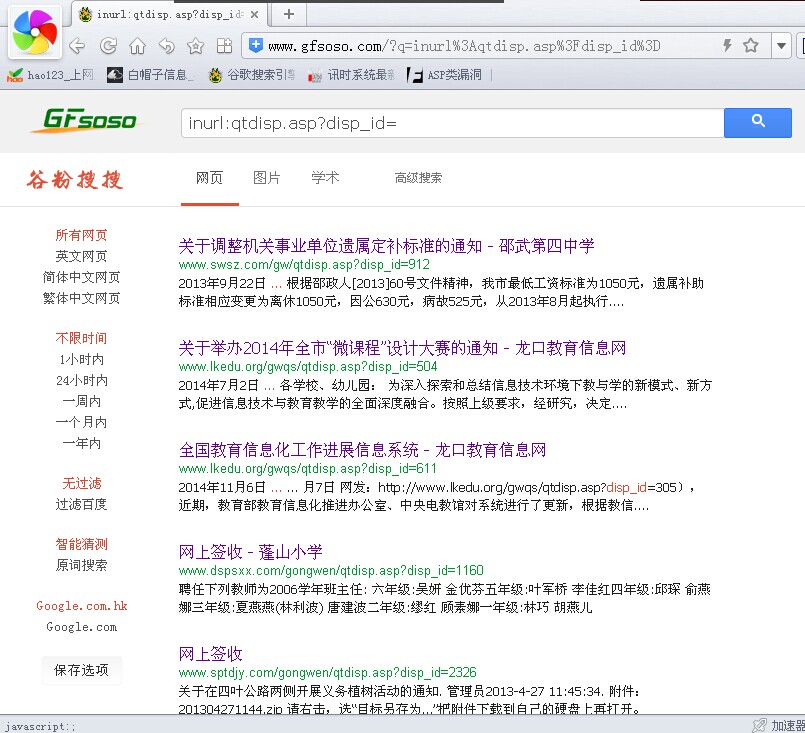Select 过滤百度 option

tap(81, 505)
